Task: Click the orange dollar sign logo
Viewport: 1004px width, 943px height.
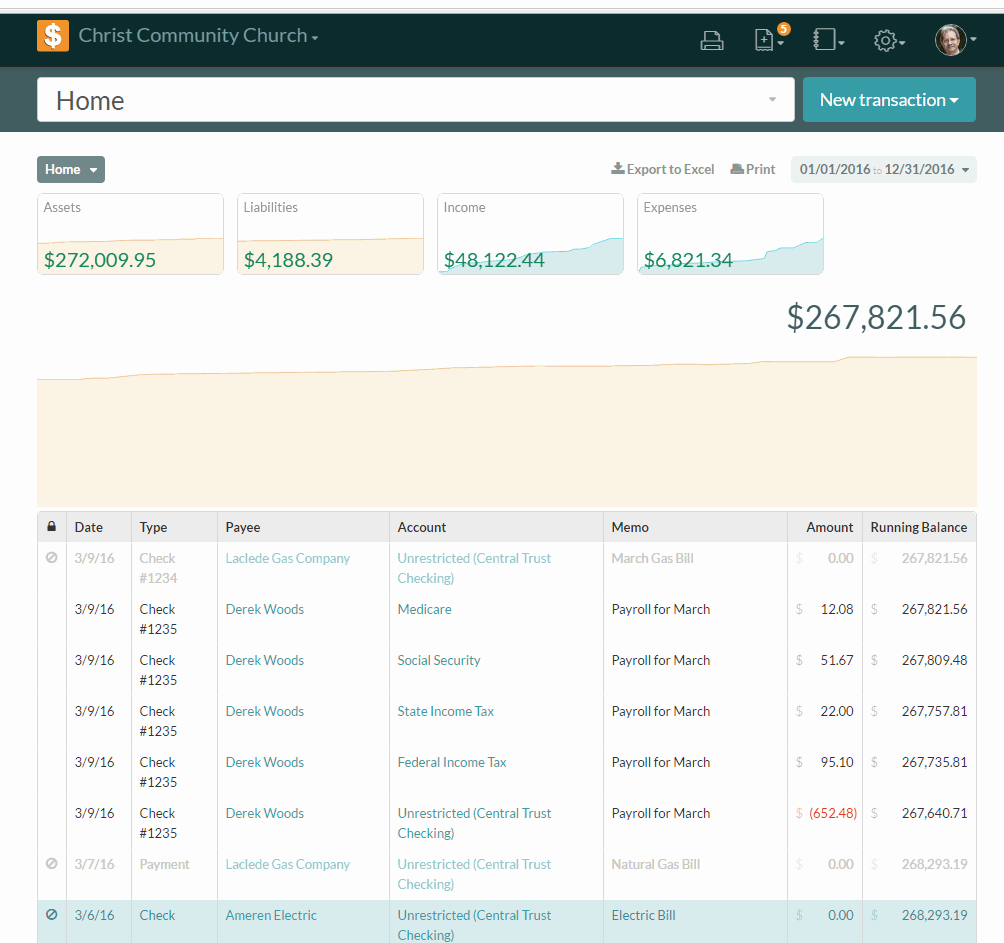Action: click(x=53, y=36)
